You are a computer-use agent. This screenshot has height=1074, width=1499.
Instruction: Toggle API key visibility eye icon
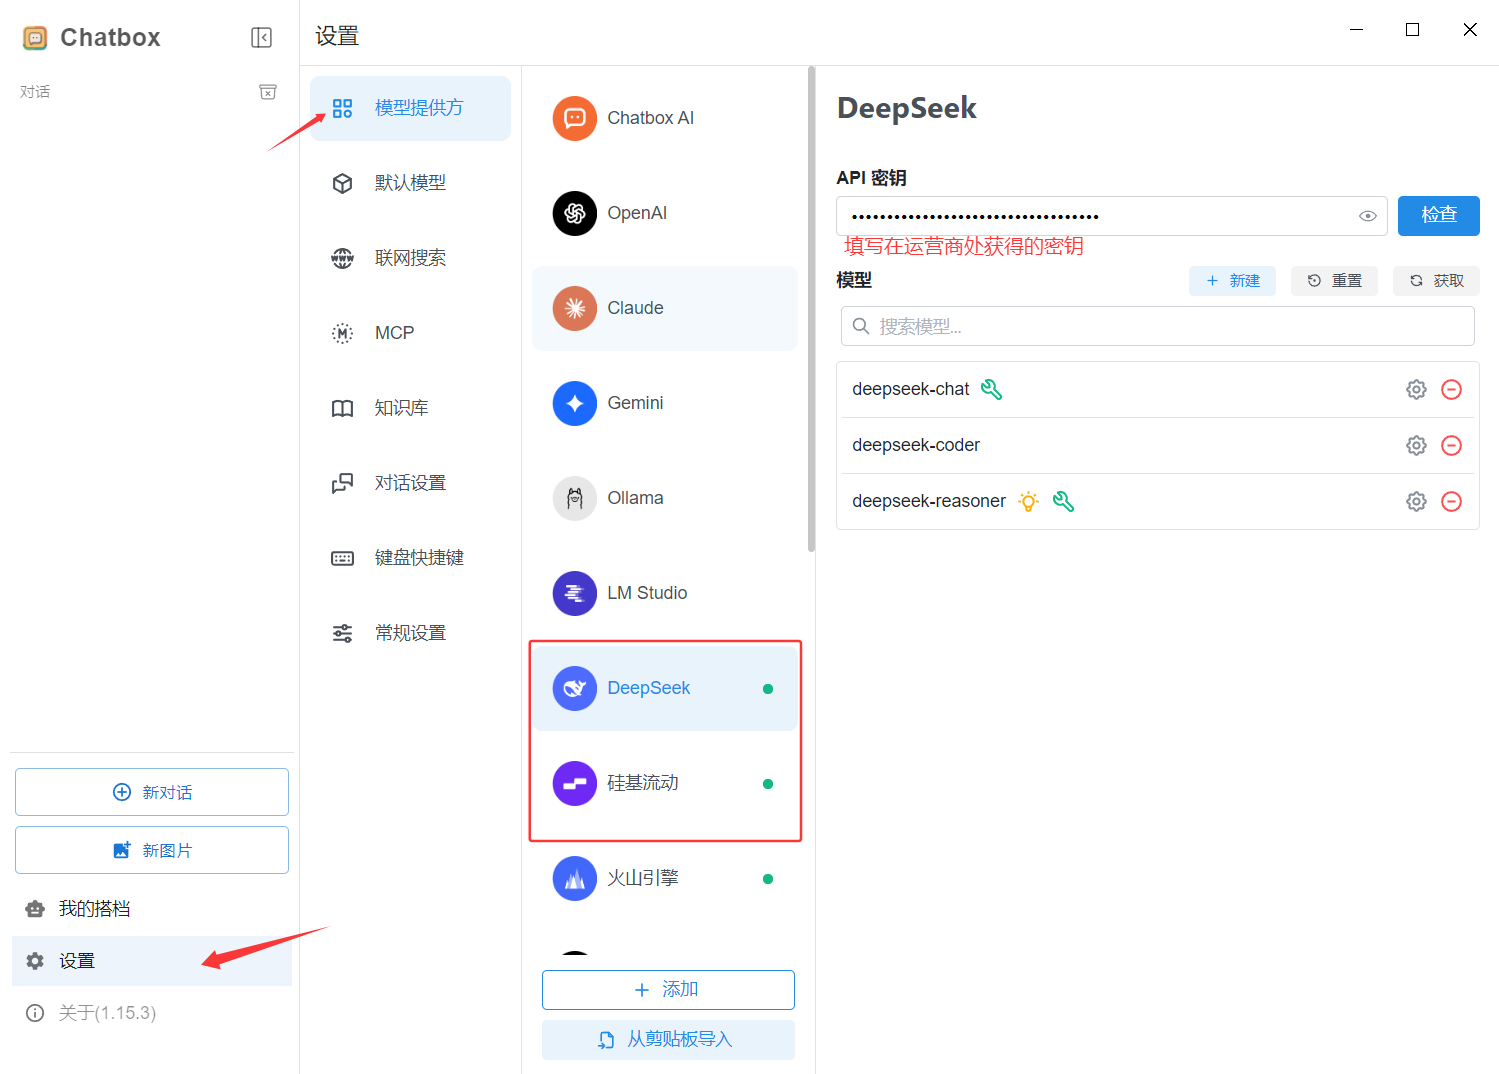click(1367, 216)
